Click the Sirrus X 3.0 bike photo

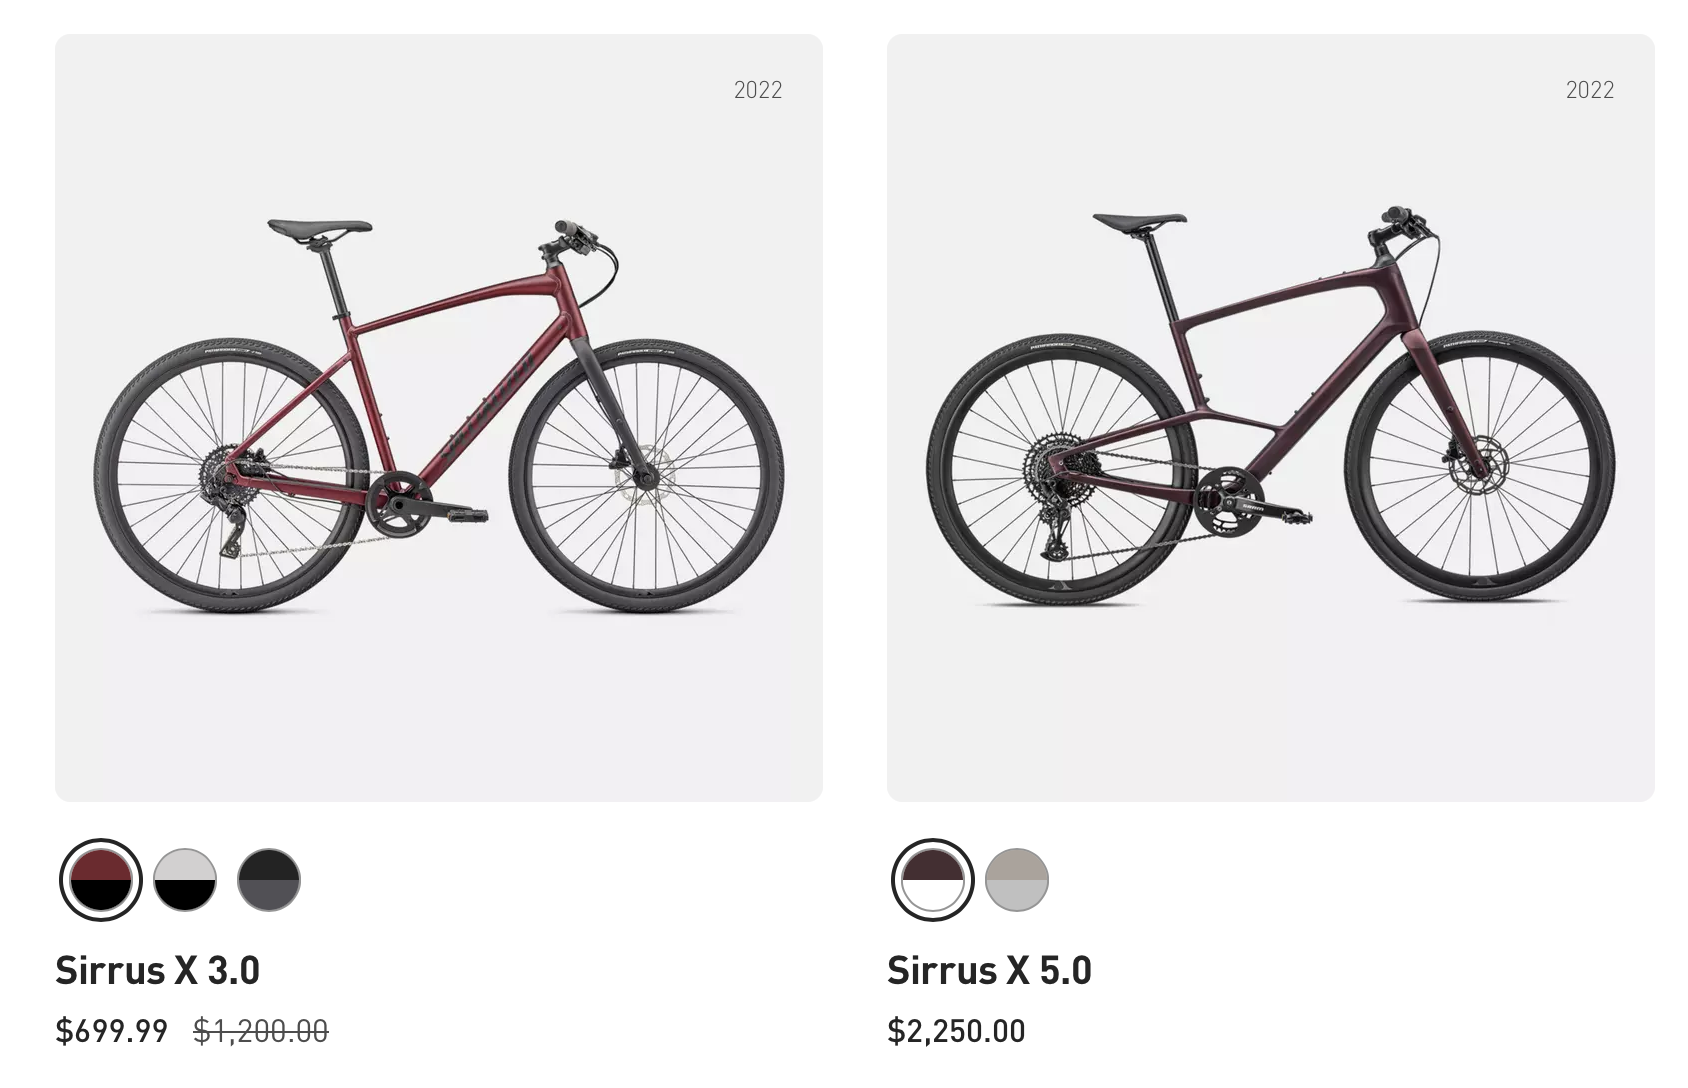[x=439, y=418]
